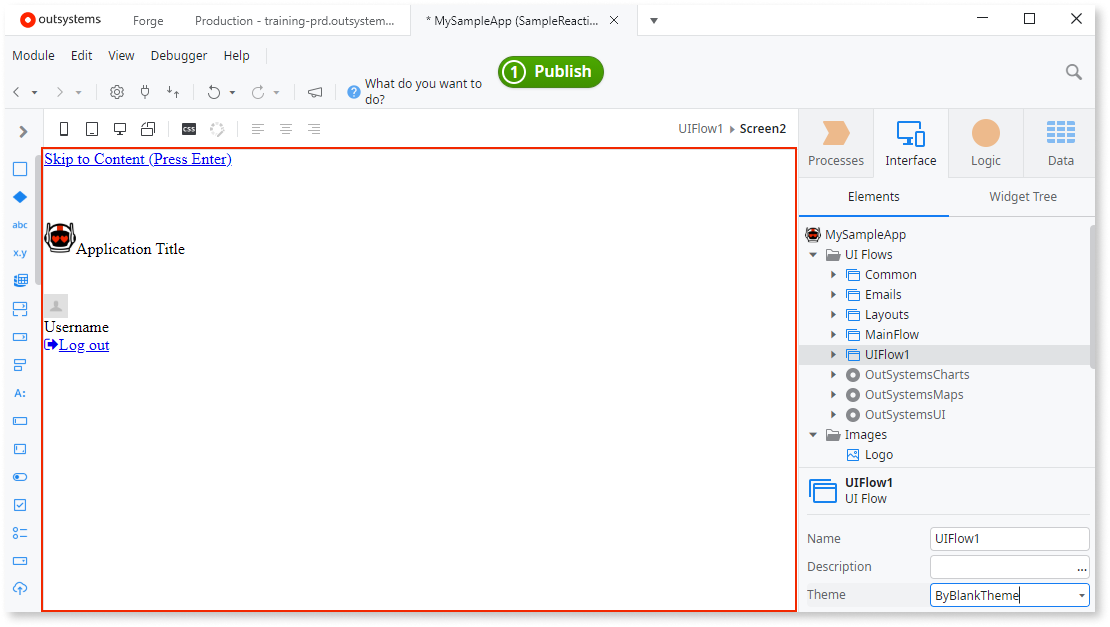Toggle phone preview mode
Screen dimensions: 1110x627
pos(63,128)
